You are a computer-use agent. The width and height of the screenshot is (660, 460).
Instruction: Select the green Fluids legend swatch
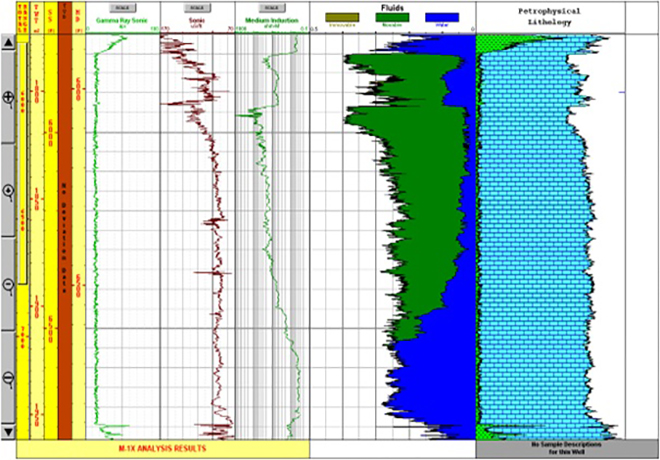tap(393, 18)
